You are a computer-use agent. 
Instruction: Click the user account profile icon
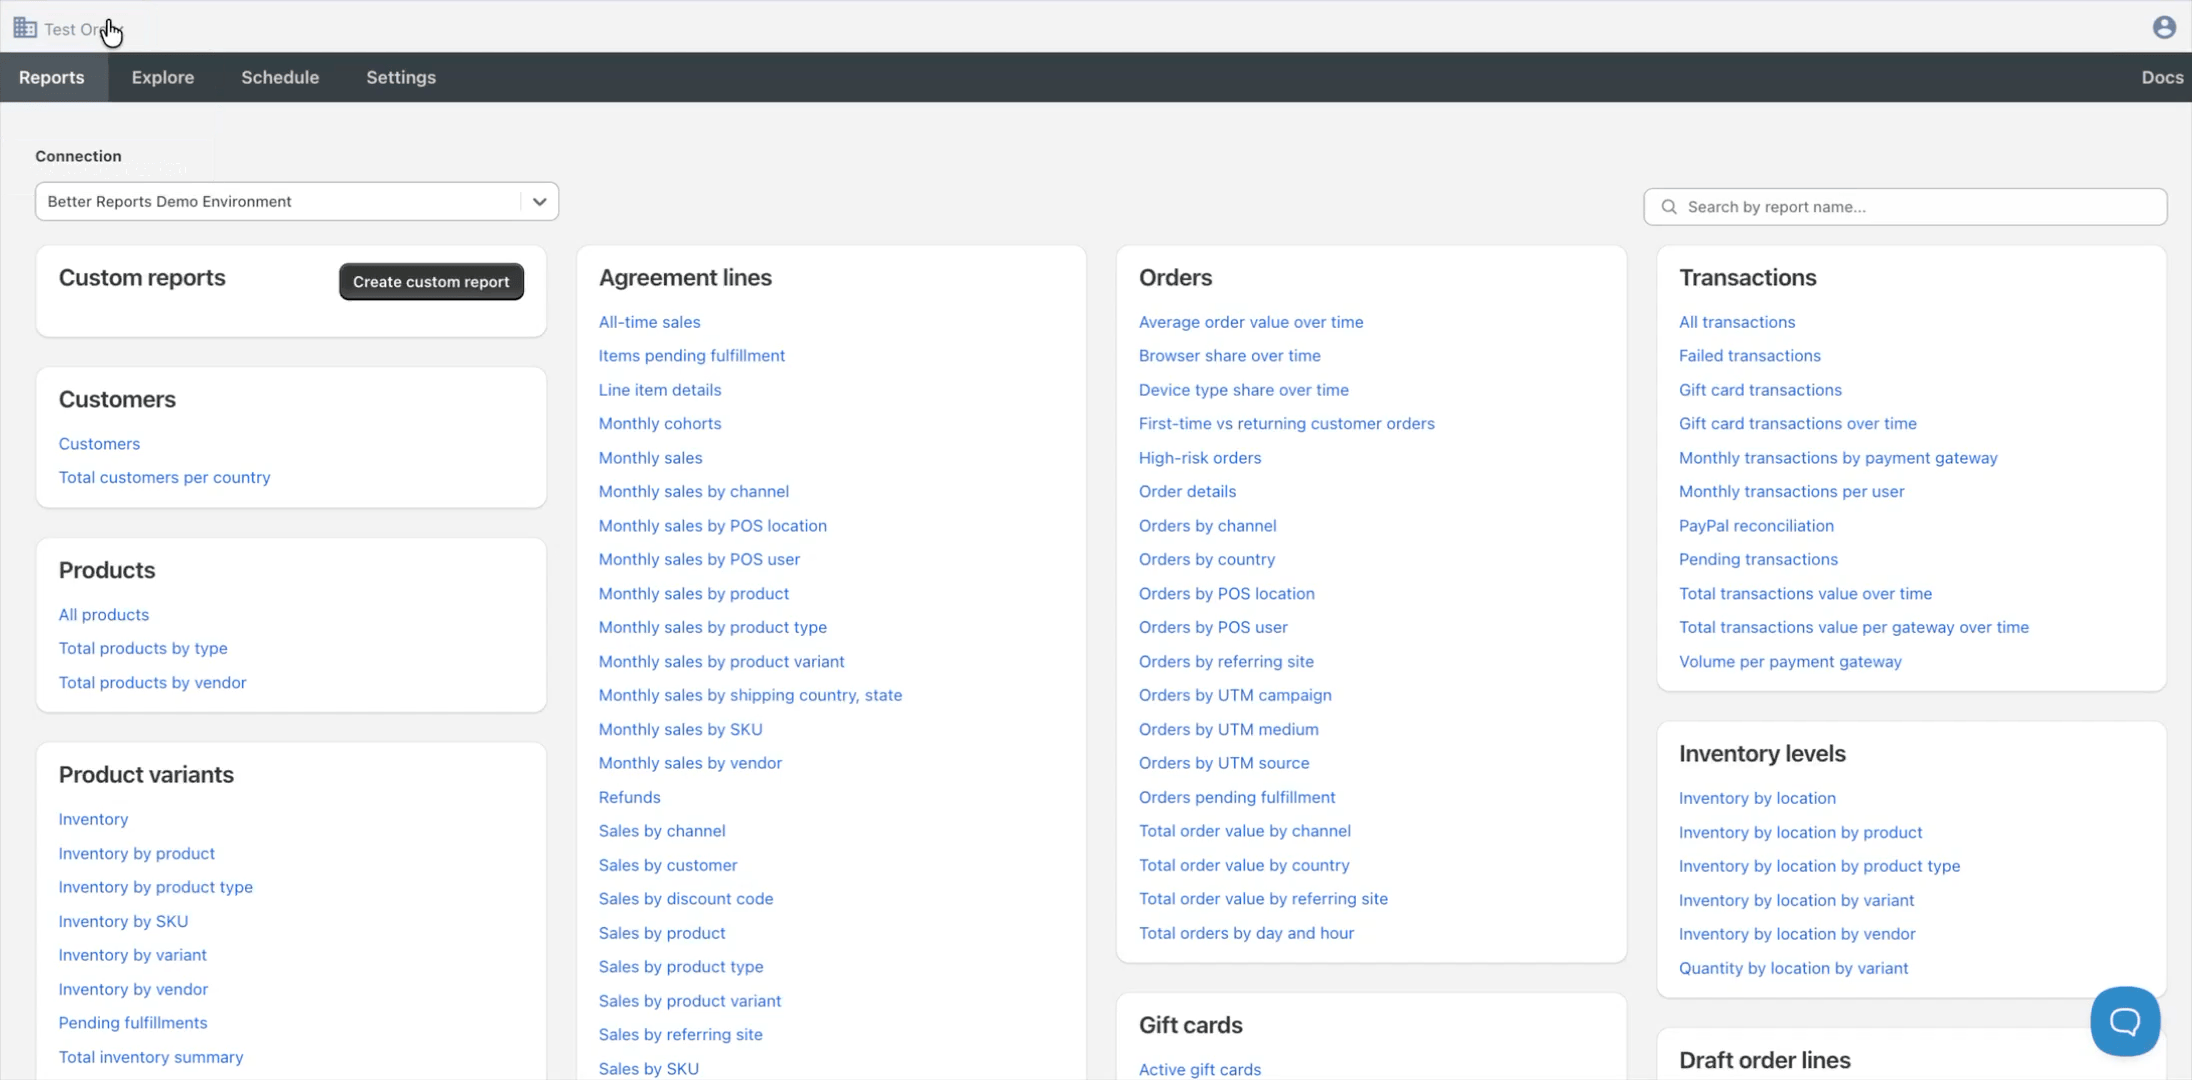pos(2164,27)
